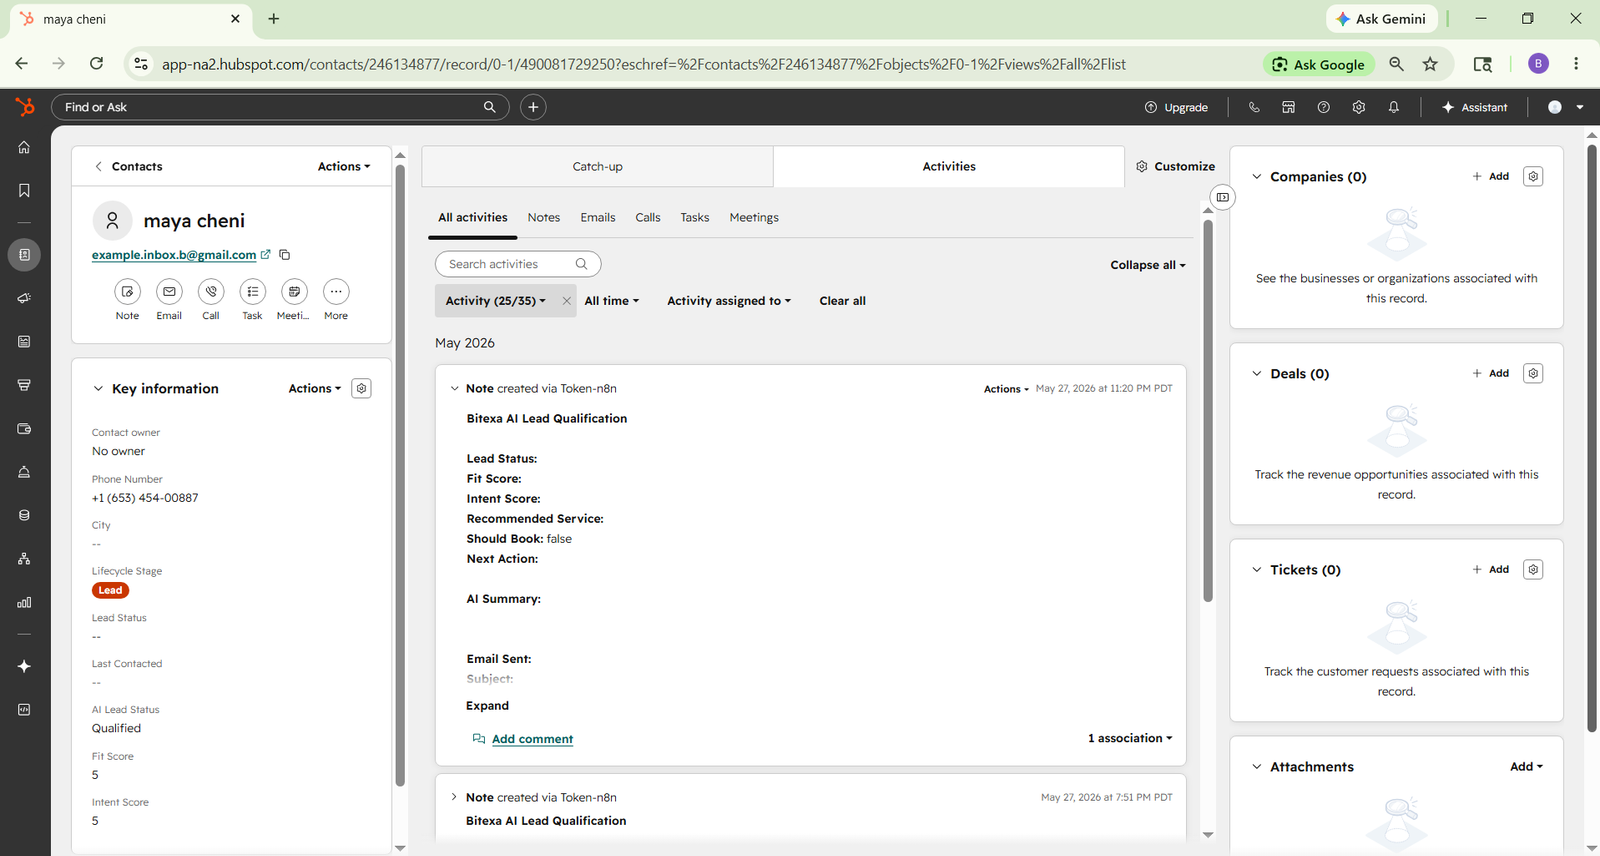Open Activity (25/35) filter dropdown
This screenshot has height=856, width=1600.
(x=496, y=301)
